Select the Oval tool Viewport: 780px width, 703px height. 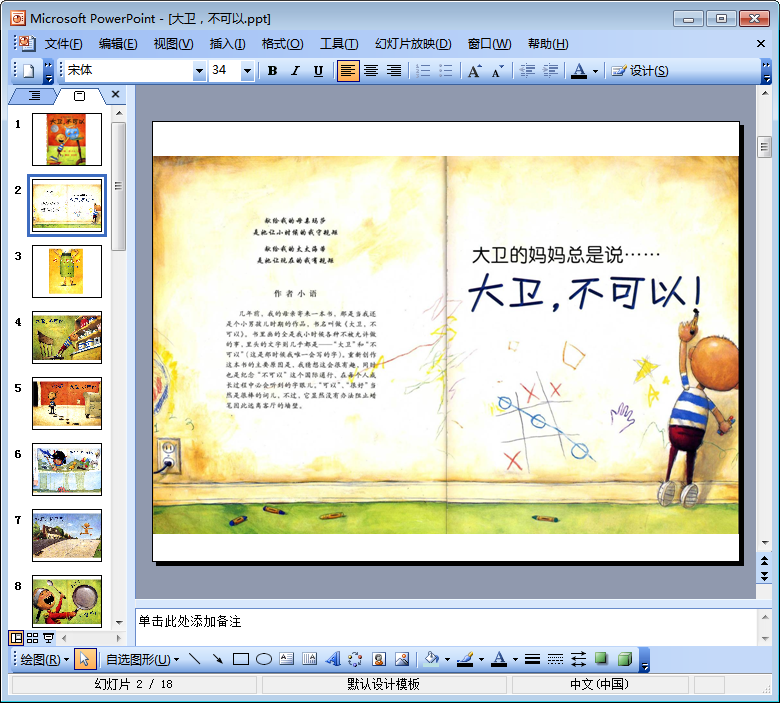coord(264,660)
